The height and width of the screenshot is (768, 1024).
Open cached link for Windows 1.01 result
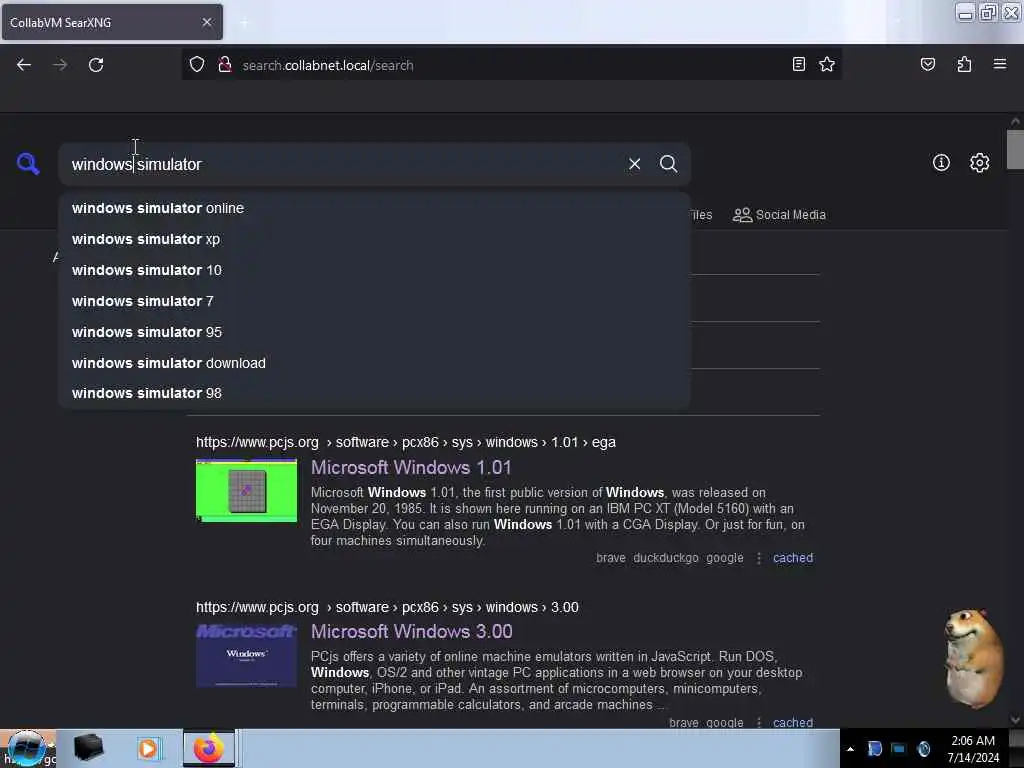[793, 558]
